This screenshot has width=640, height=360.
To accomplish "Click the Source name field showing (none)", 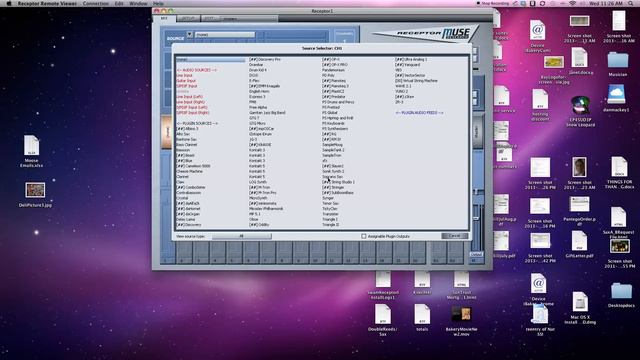I will [x=225, y=35].
